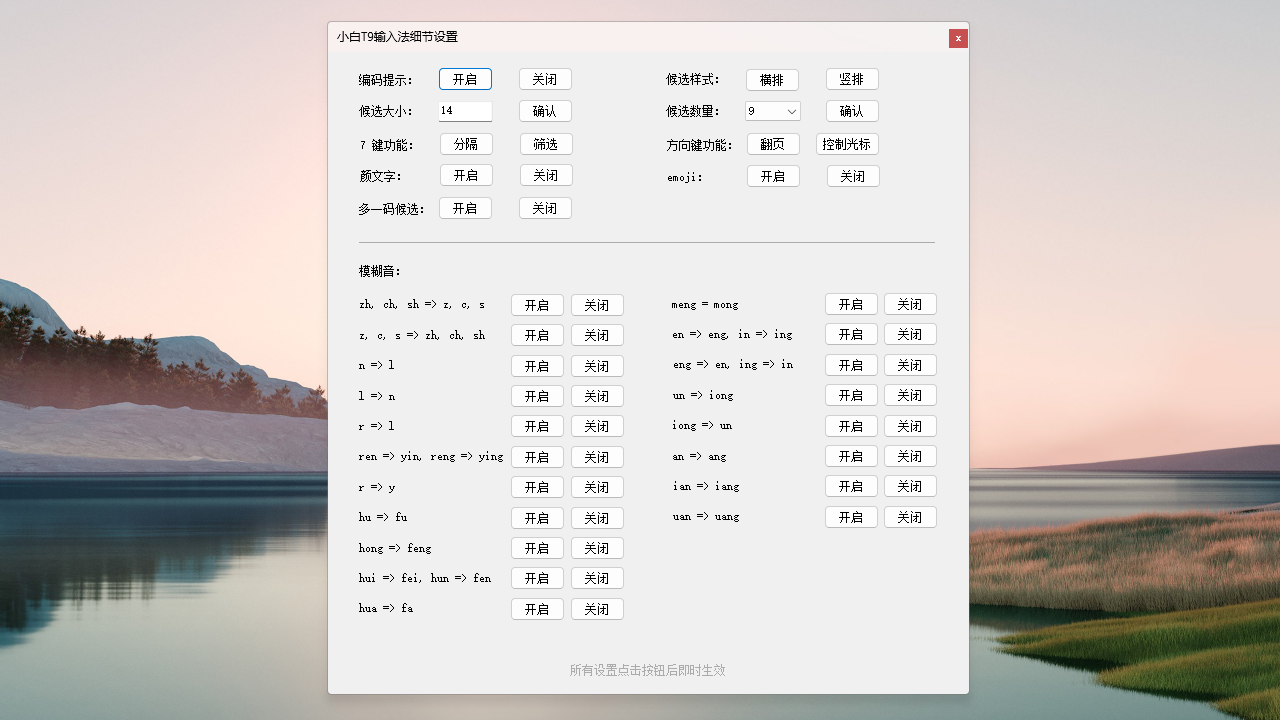Turn off 多一码候选
The width and height of the screenshot is (1280, 720).
coord(545,208)
